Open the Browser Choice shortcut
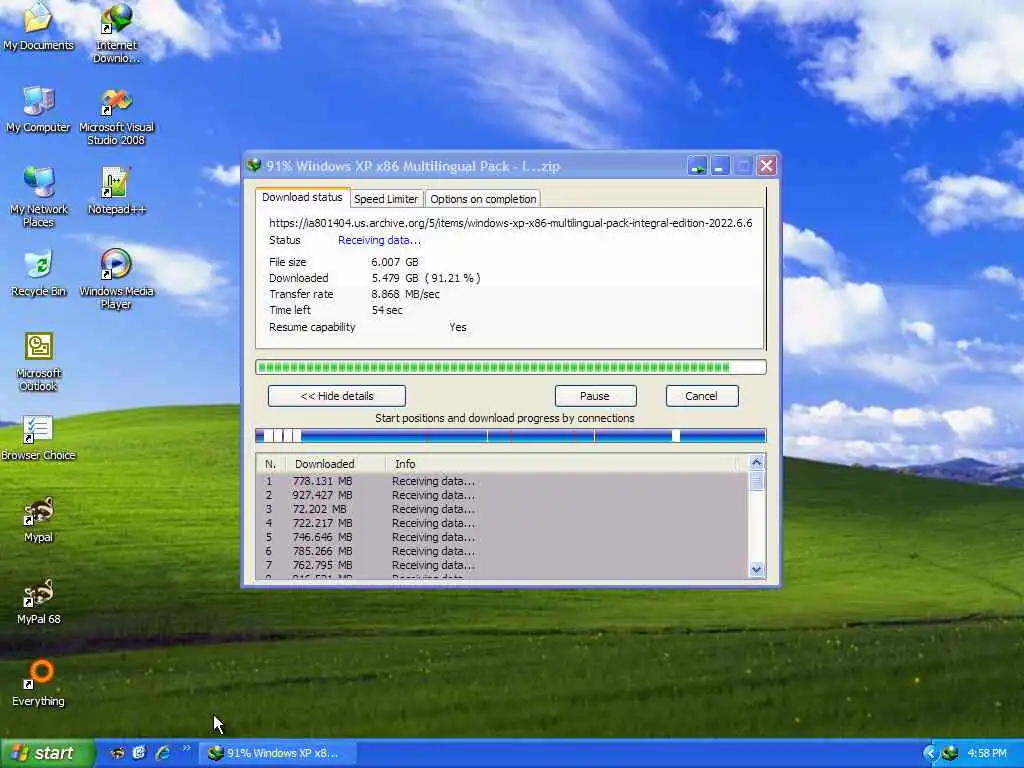The image size is (1024, 768). pyautogui.click(x=39, y=438)
